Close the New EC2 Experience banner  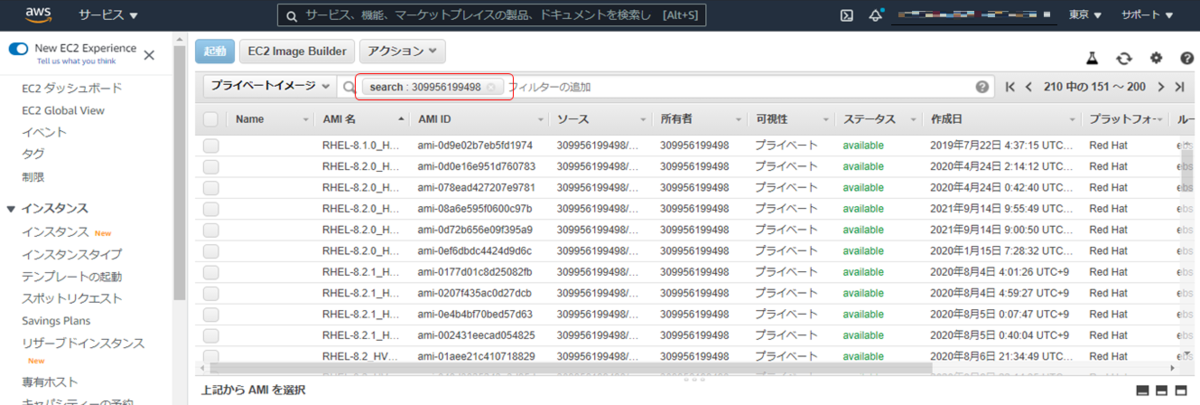tap(149, 55)
